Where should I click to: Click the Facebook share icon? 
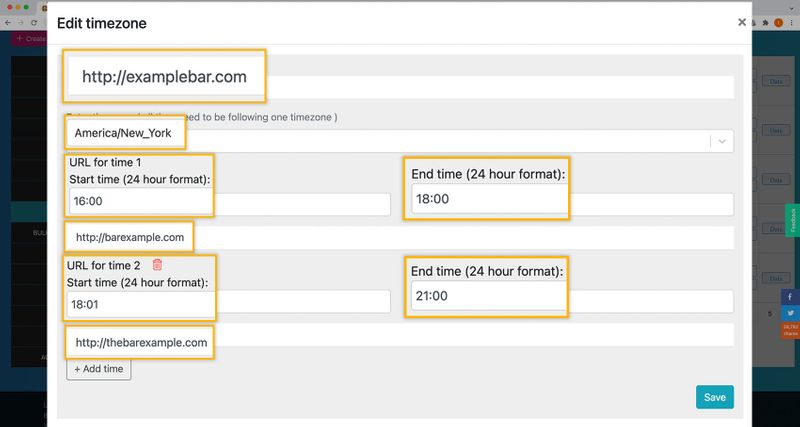click(790, 297)
